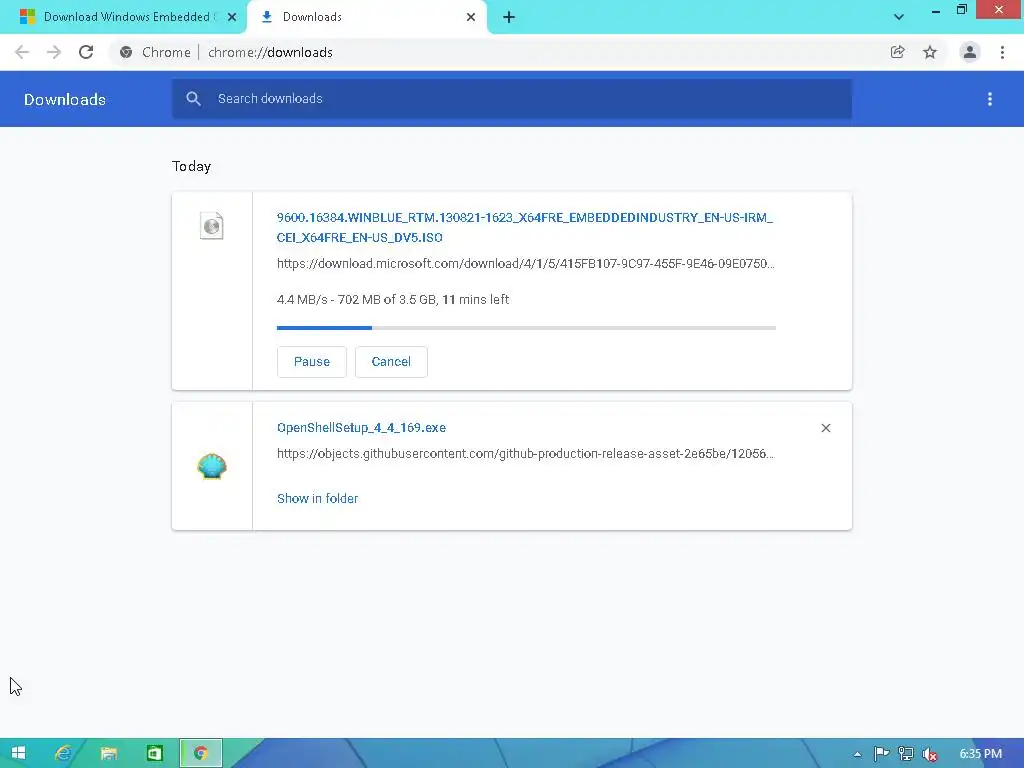Open the clock showing 6:35 PM
This screenshot has width=1024, height=768.
(x=980, y=754)
